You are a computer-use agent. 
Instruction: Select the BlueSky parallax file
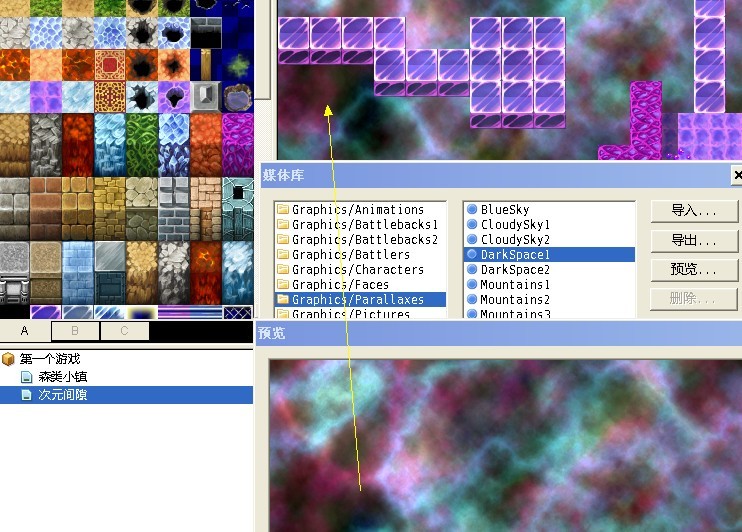(549, 210)
